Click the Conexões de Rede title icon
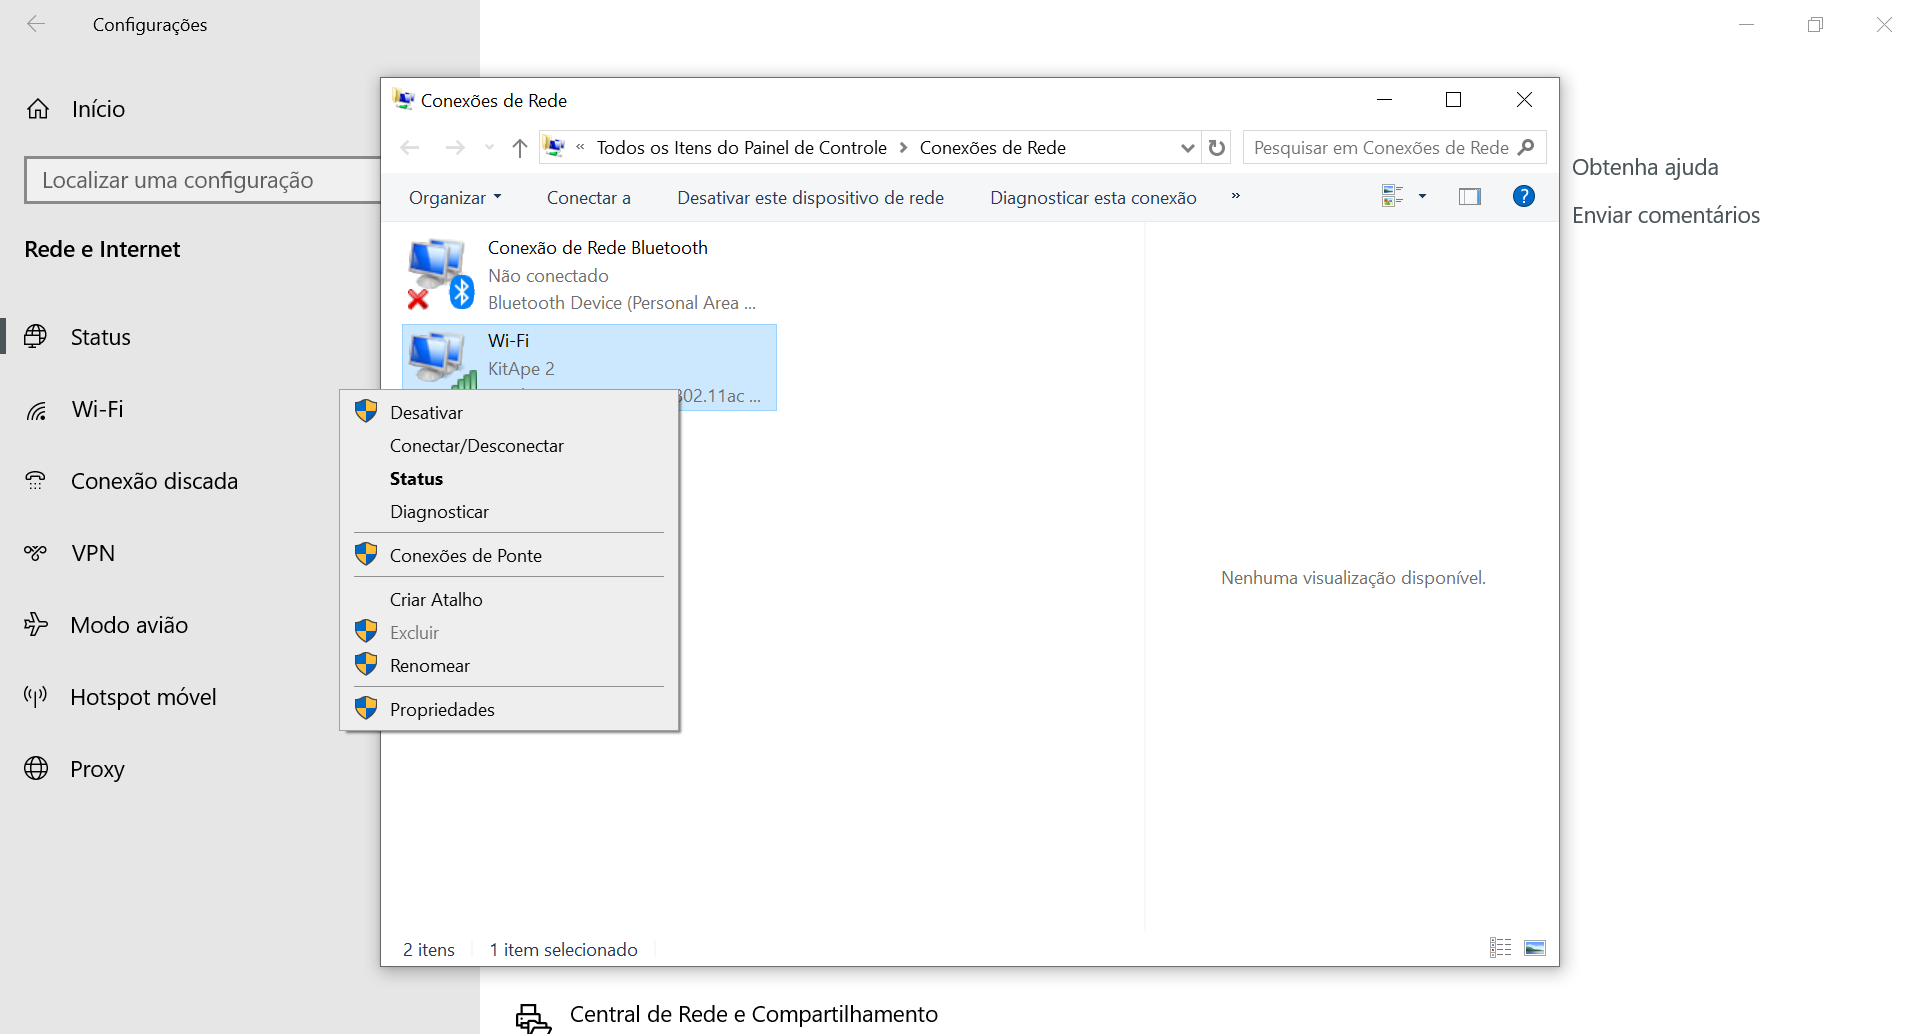This screenshot has width=1920, height=1034. click(404, 100)
